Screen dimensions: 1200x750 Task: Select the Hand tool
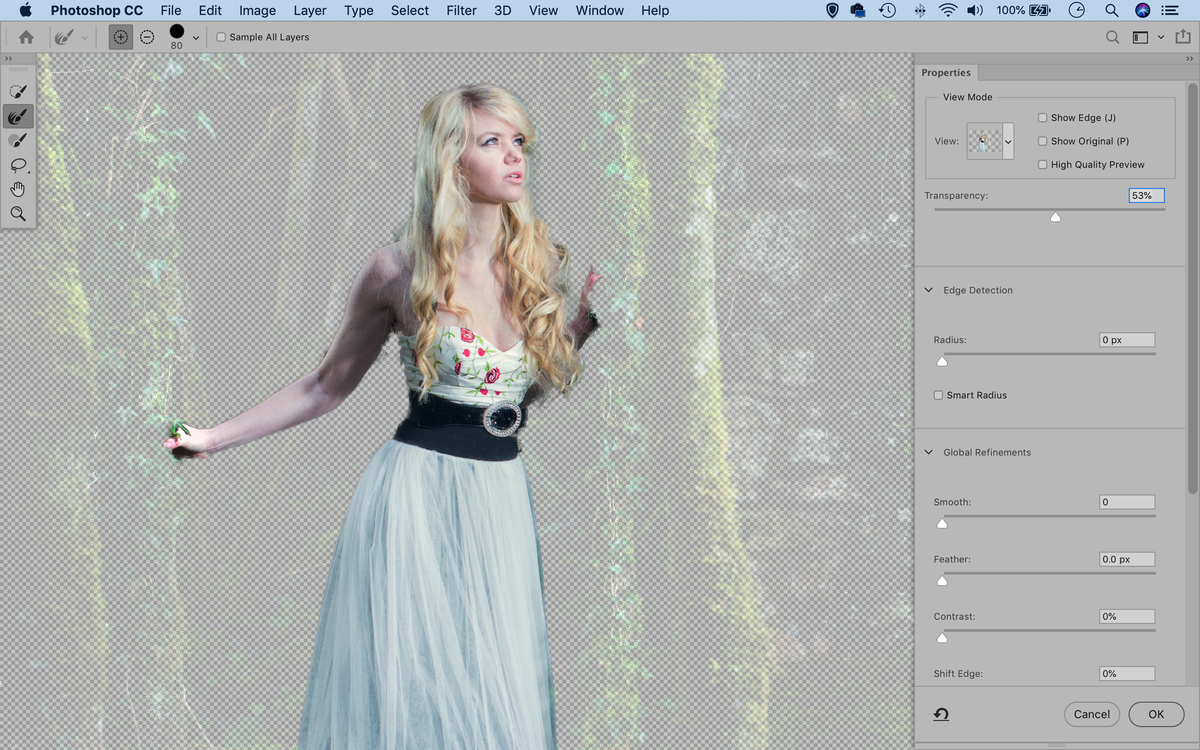coord(17,189)
